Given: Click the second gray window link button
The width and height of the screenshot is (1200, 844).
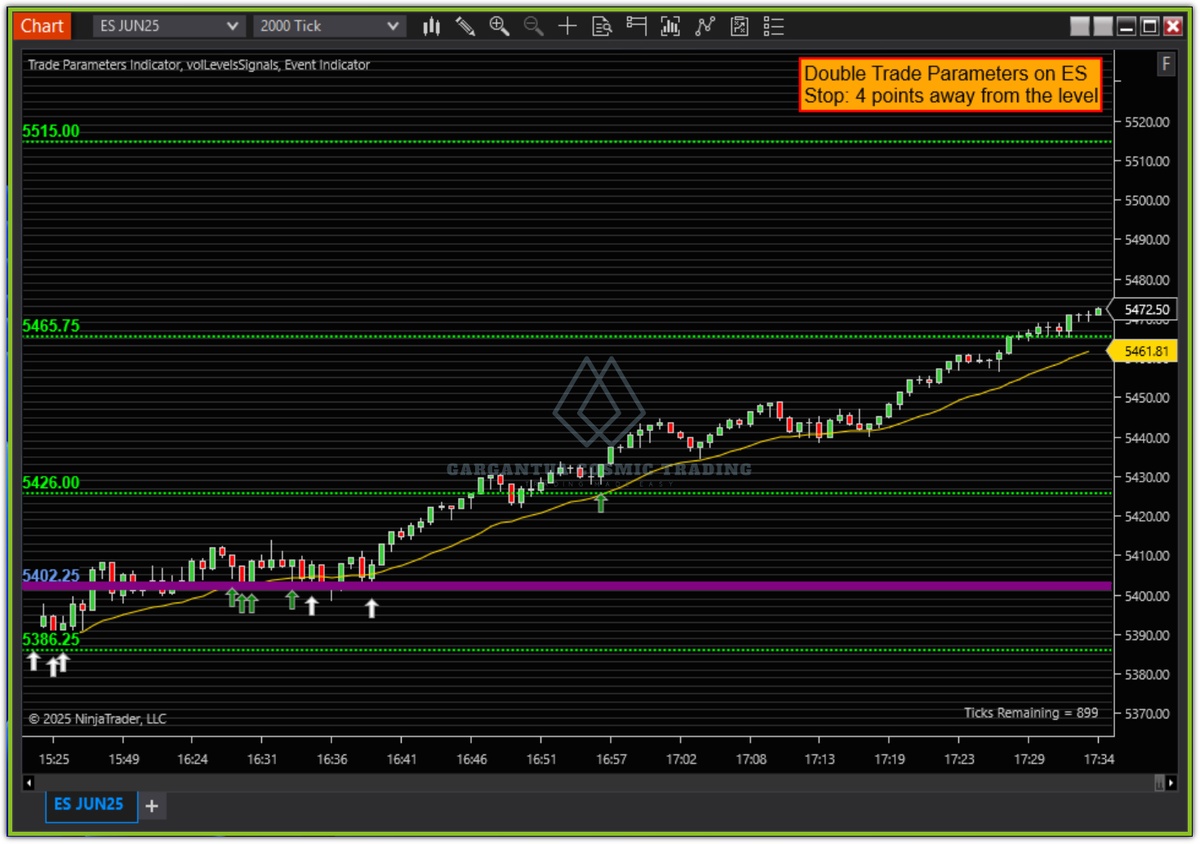Looking at the screenshot, I should [x=1103, y=27].
